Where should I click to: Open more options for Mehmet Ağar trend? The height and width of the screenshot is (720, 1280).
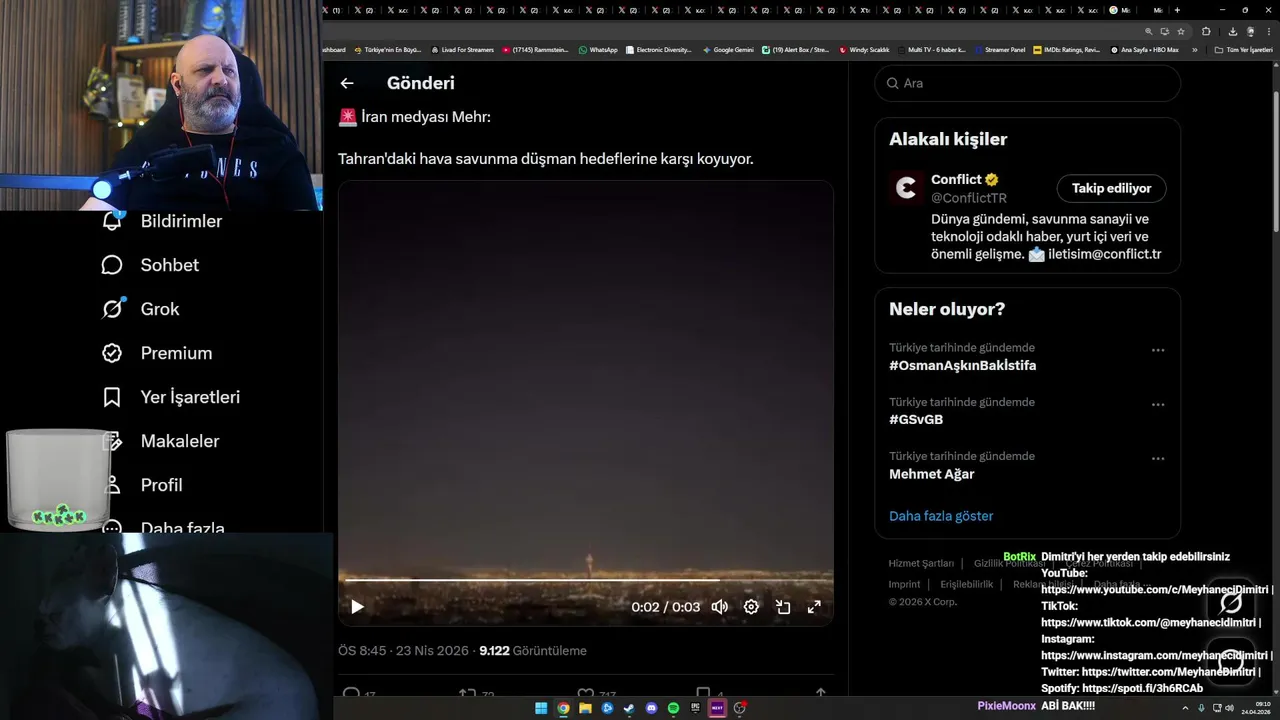point(1157,458)
